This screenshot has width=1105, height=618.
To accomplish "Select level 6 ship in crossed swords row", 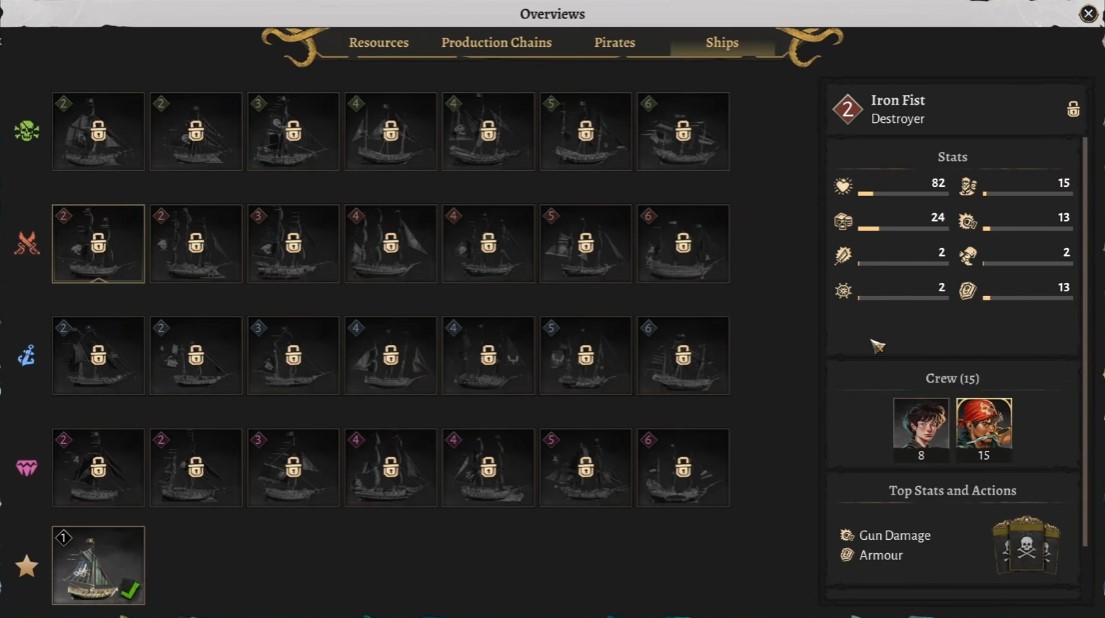I will (x=683, y=244).
